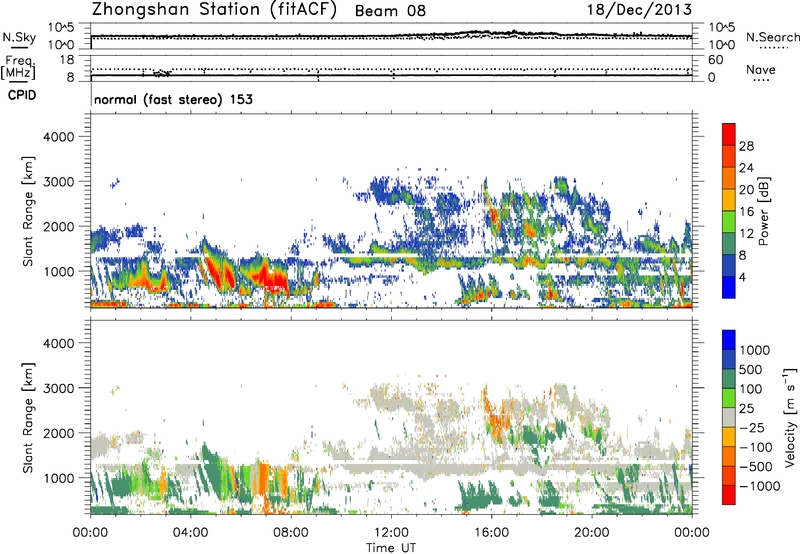Select the "−25" label on Velocity colorbar

(x=752, y=427)
